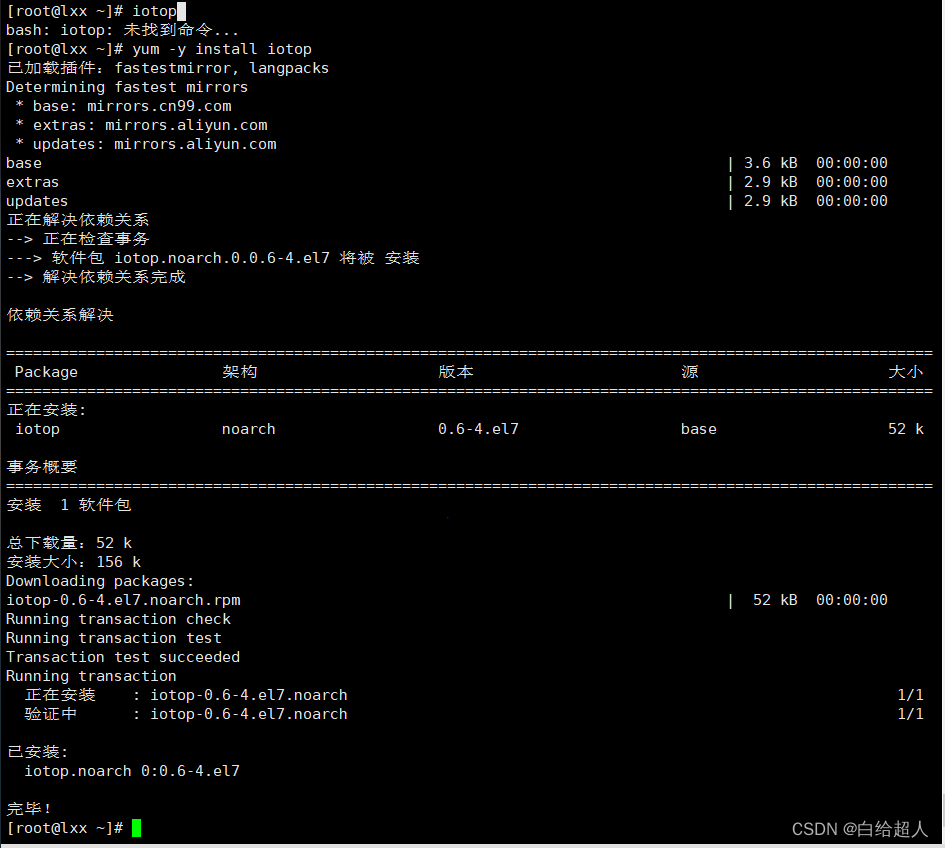The height and width of the screenshot is (848, 945).
Task: Select the 0.6-4.el7 version text
Action: click(x=477, y=428)
